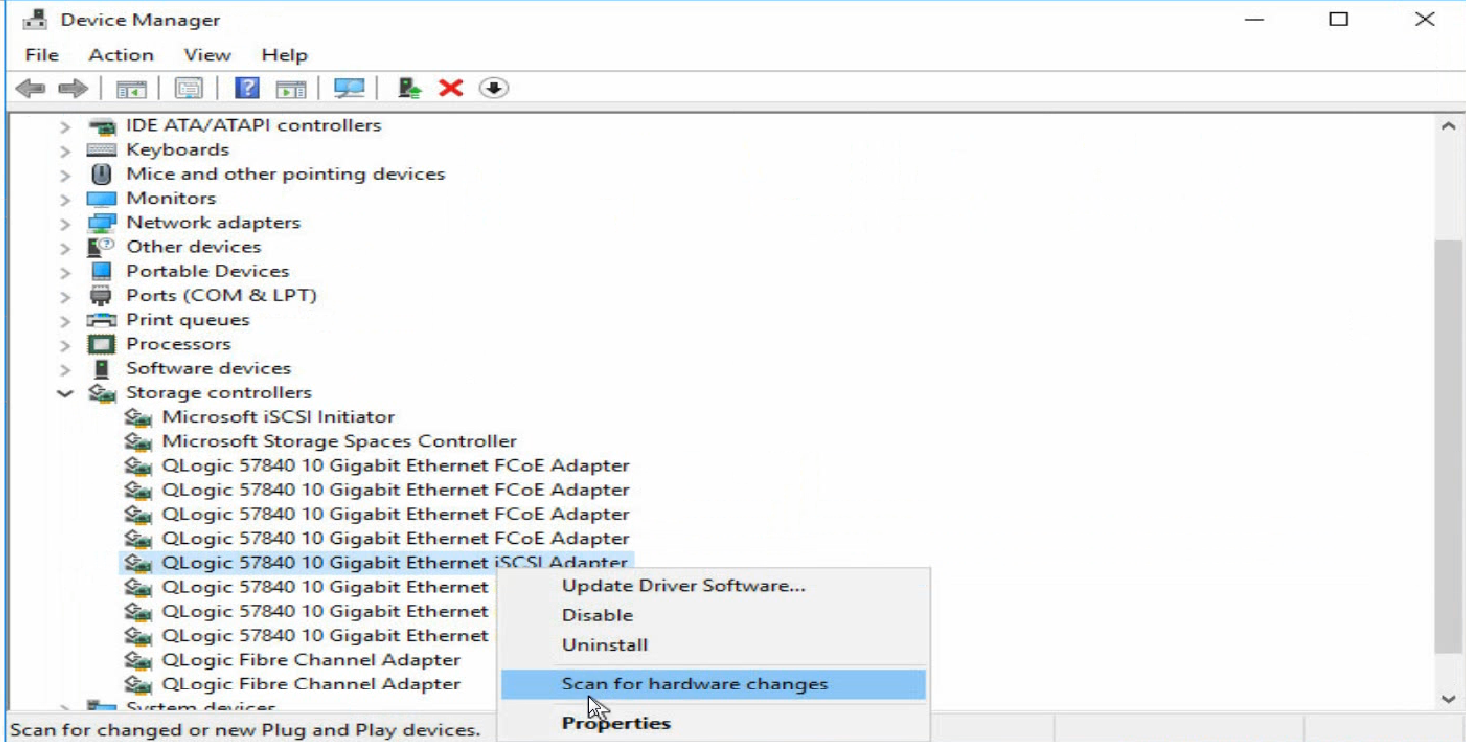Screen dimensions: 1466x742
Task: Expand the Print queues node
Action: point(65,321)
